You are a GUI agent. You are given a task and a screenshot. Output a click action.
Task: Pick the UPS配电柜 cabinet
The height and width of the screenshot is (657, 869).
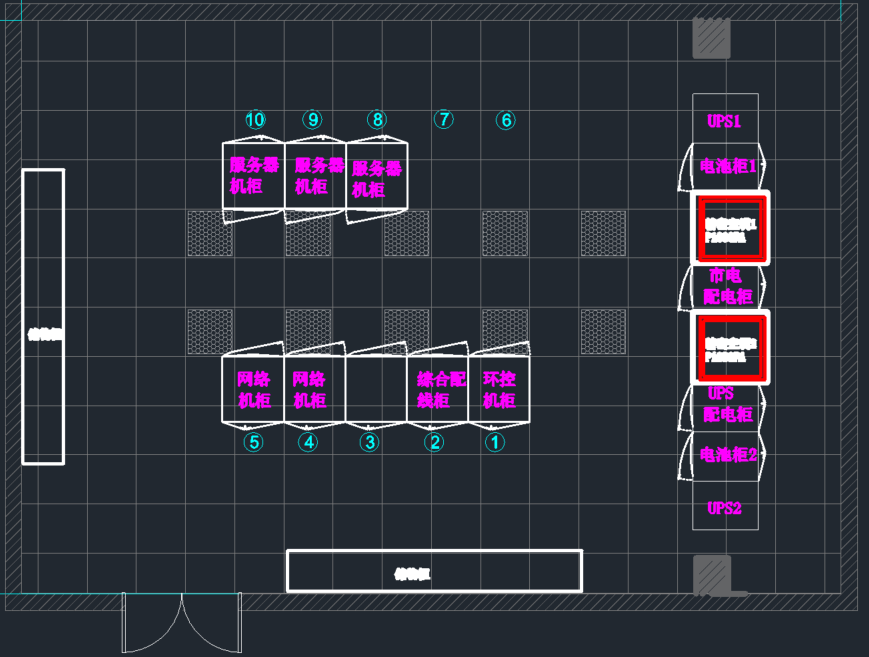[726, 404]
